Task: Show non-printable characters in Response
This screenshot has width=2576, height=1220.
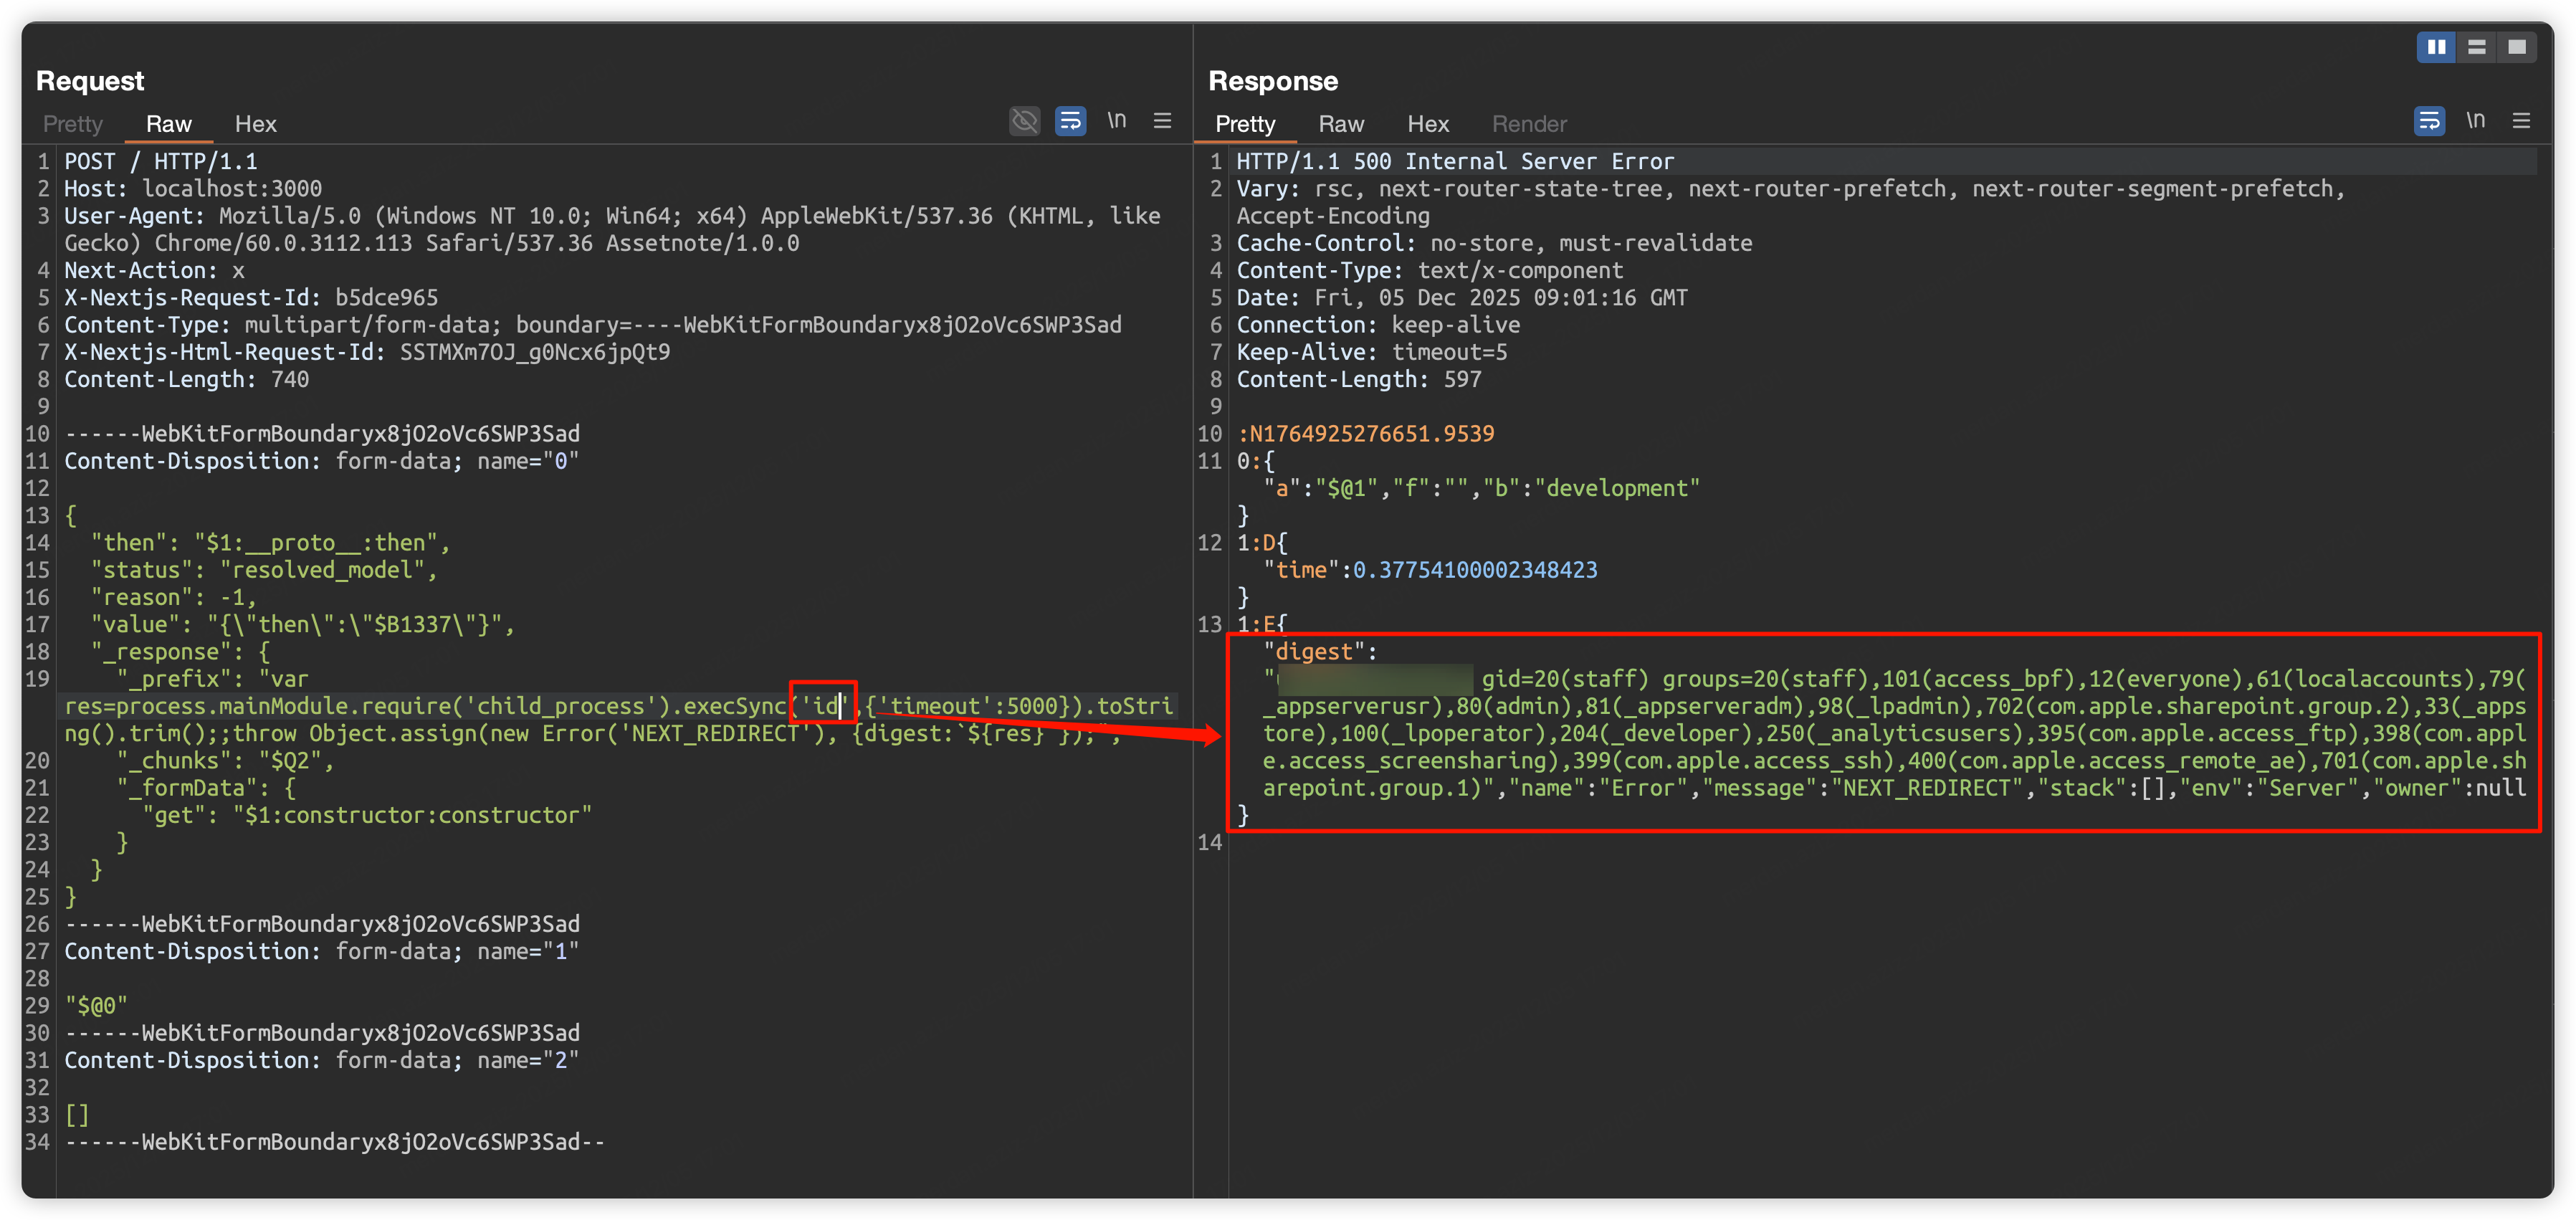Action: (x=2475, y=121)
